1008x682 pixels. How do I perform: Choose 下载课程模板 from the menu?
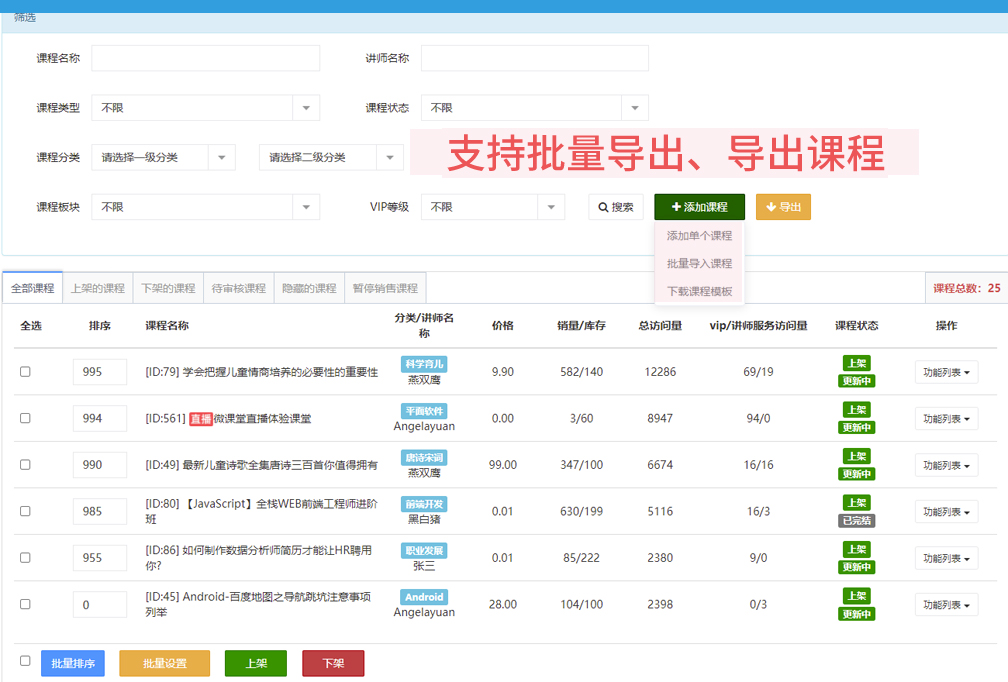coord(699,291)
